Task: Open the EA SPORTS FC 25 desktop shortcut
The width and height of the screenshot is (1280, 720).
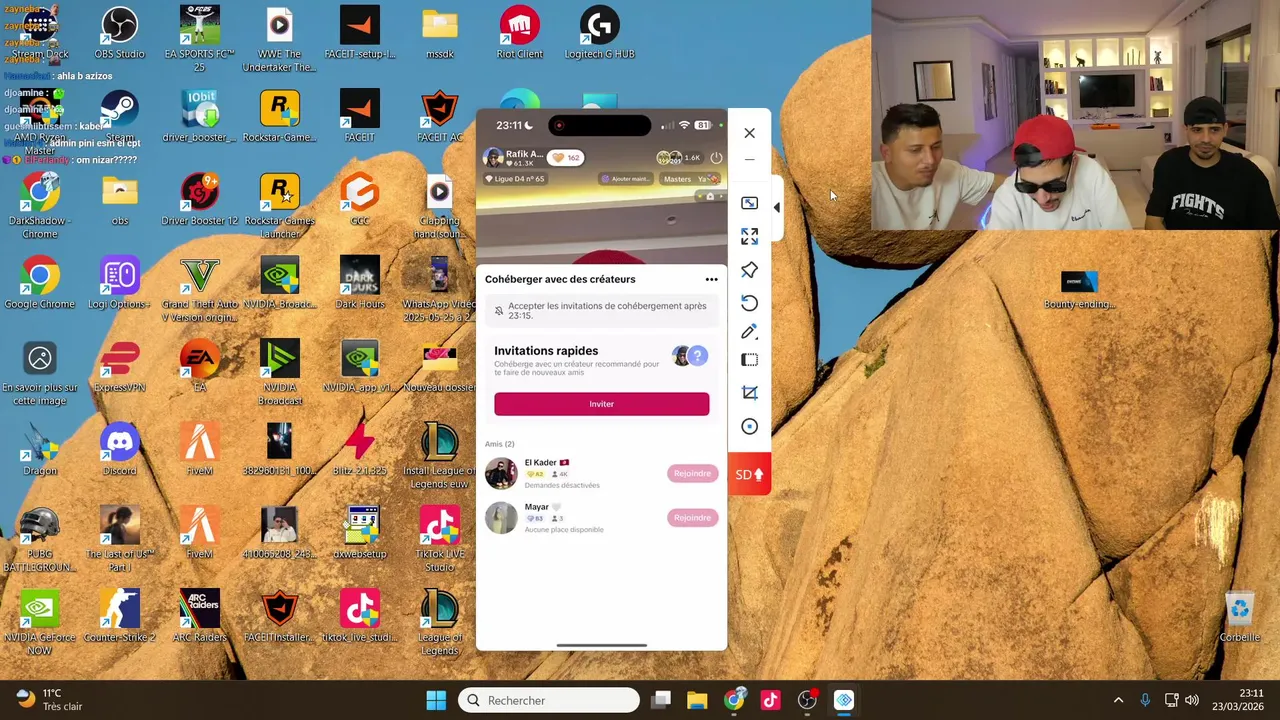Action: [199, 39]
